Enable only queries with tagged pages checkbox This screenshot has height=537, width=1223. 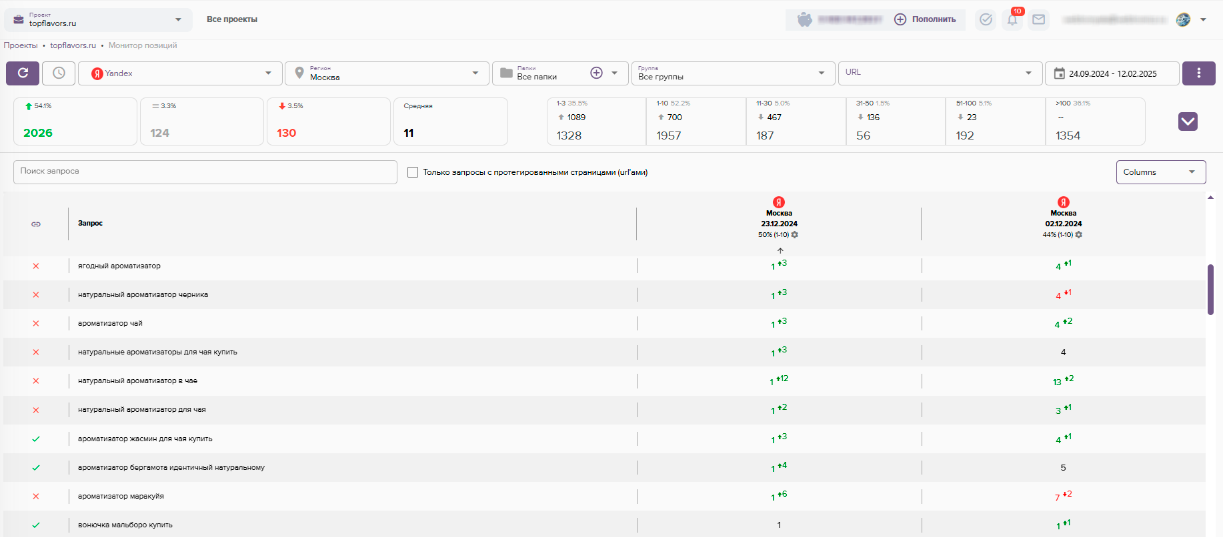pos(412,172)
